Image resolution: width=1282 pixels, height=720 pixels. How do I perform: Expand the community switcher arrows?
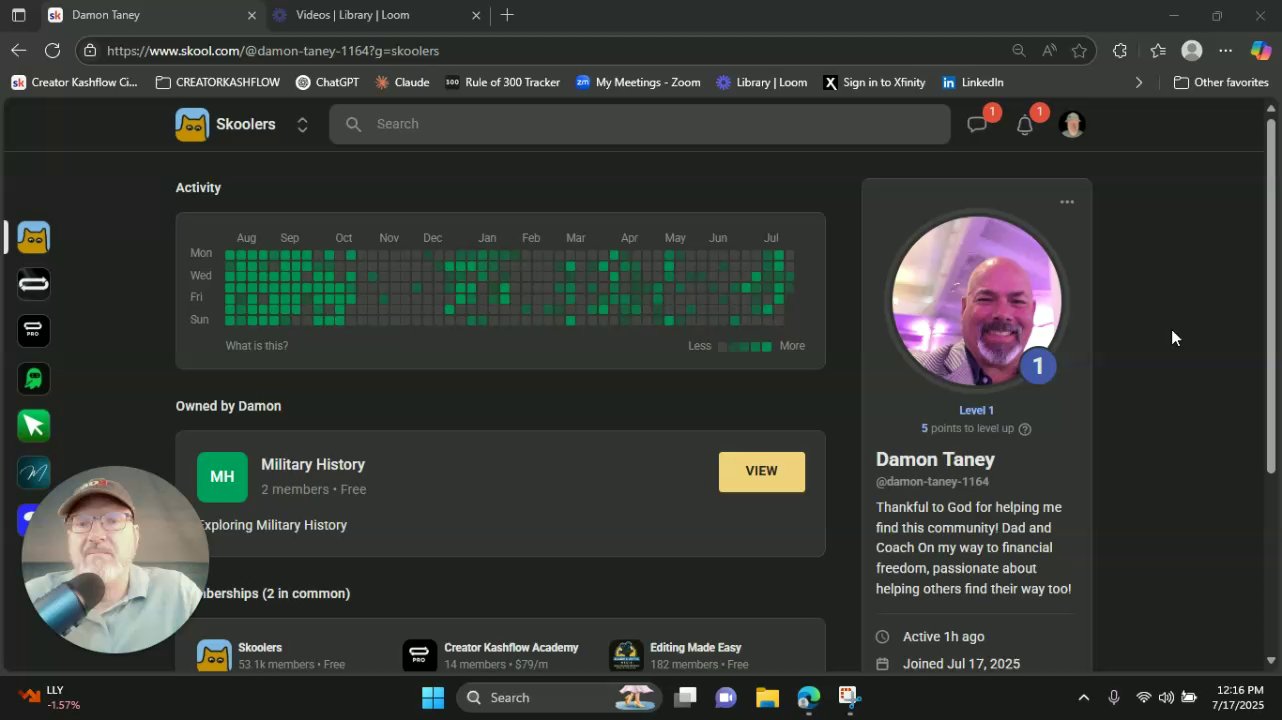click(x=302, y=124)
